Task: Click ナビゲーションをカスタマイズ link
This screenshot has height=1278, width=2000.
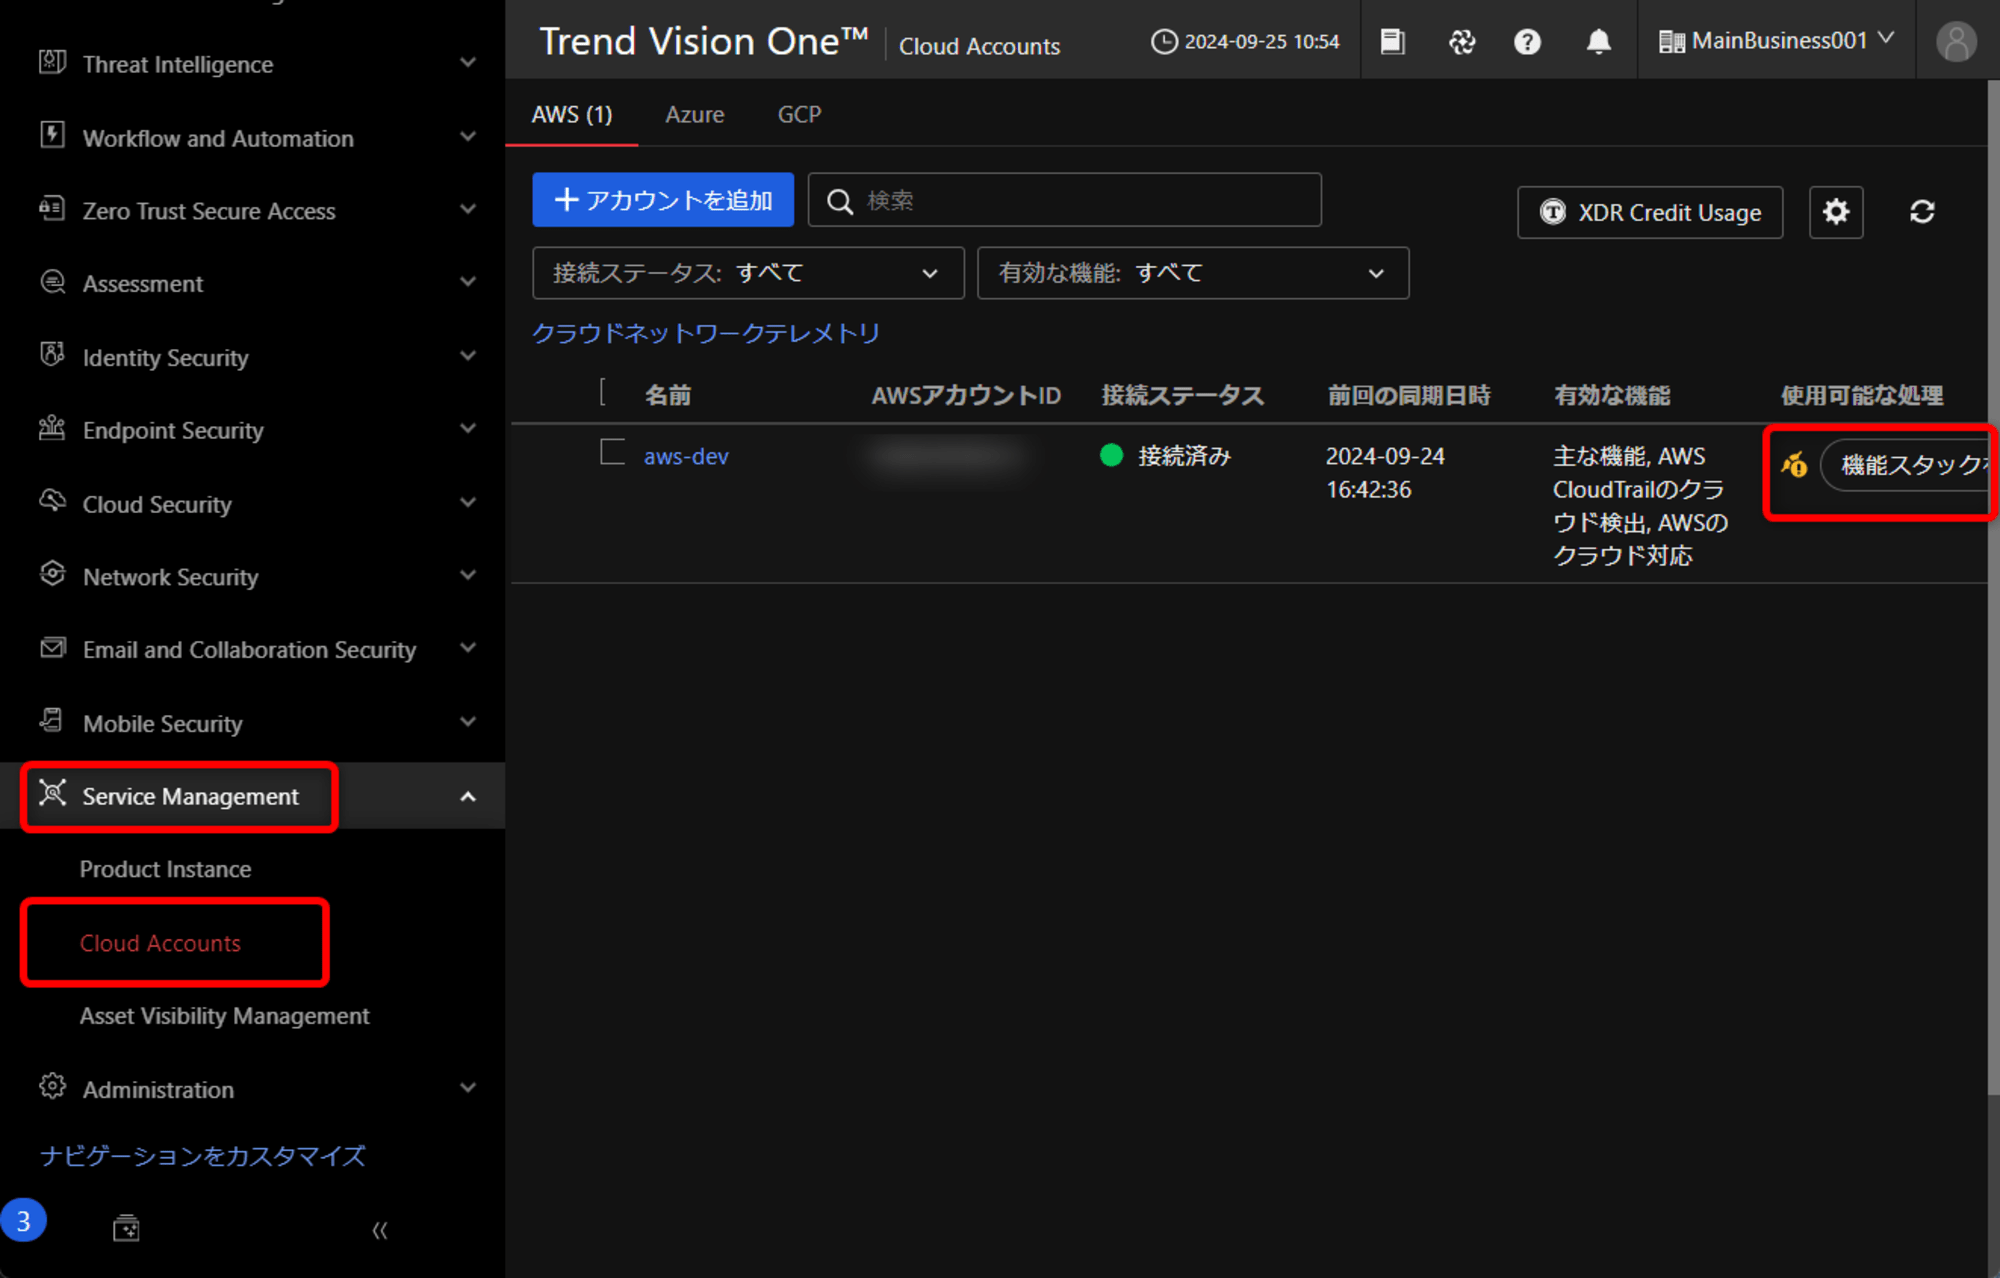Action: pos(203,1156)
